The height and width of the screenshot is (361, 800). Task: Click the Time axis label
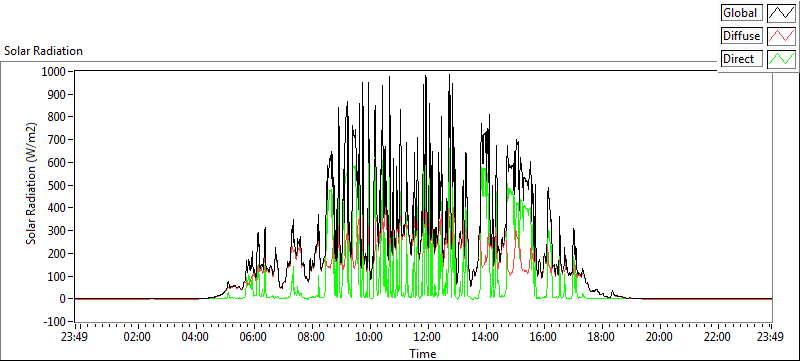pos(422,353)
